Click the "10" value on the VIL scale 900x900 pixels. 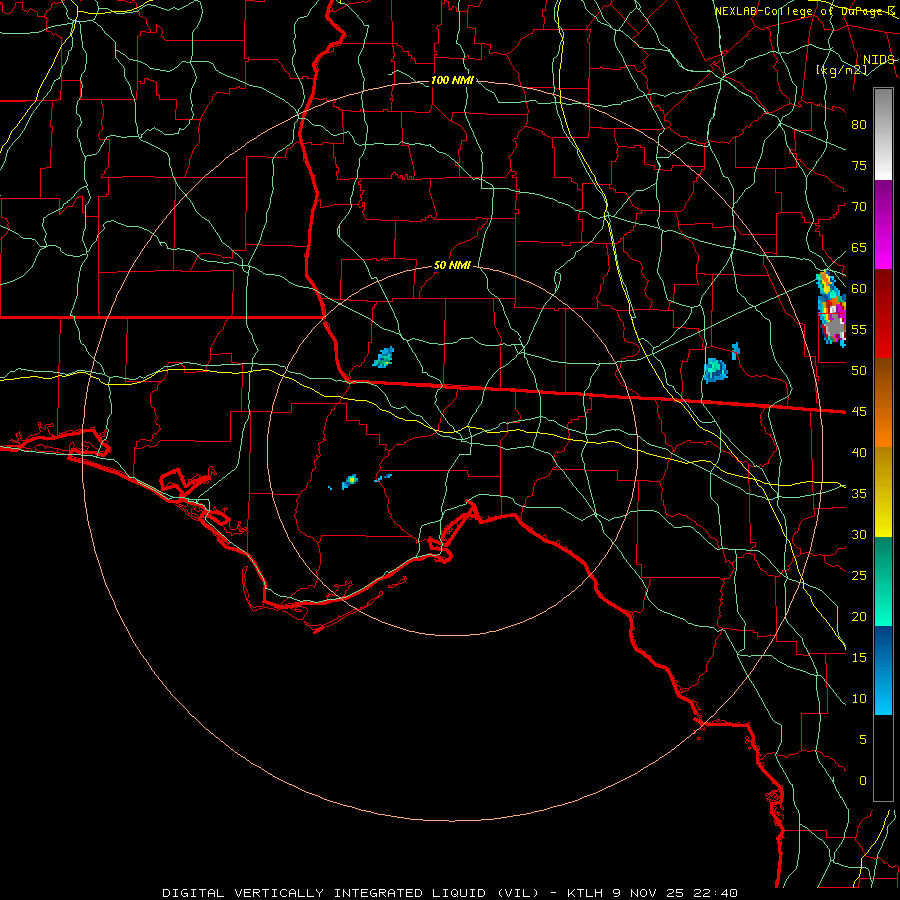click(x=859, y=699)
